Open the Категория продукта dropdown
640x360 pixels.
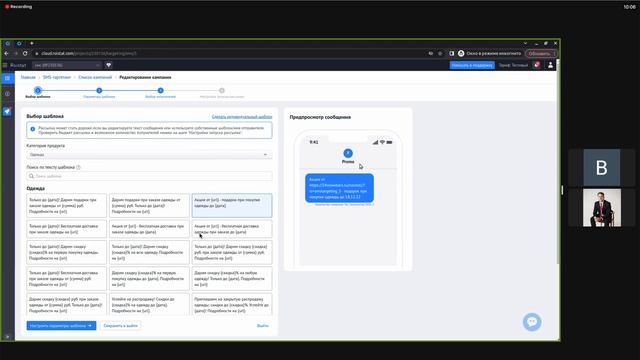pos(149,155)
